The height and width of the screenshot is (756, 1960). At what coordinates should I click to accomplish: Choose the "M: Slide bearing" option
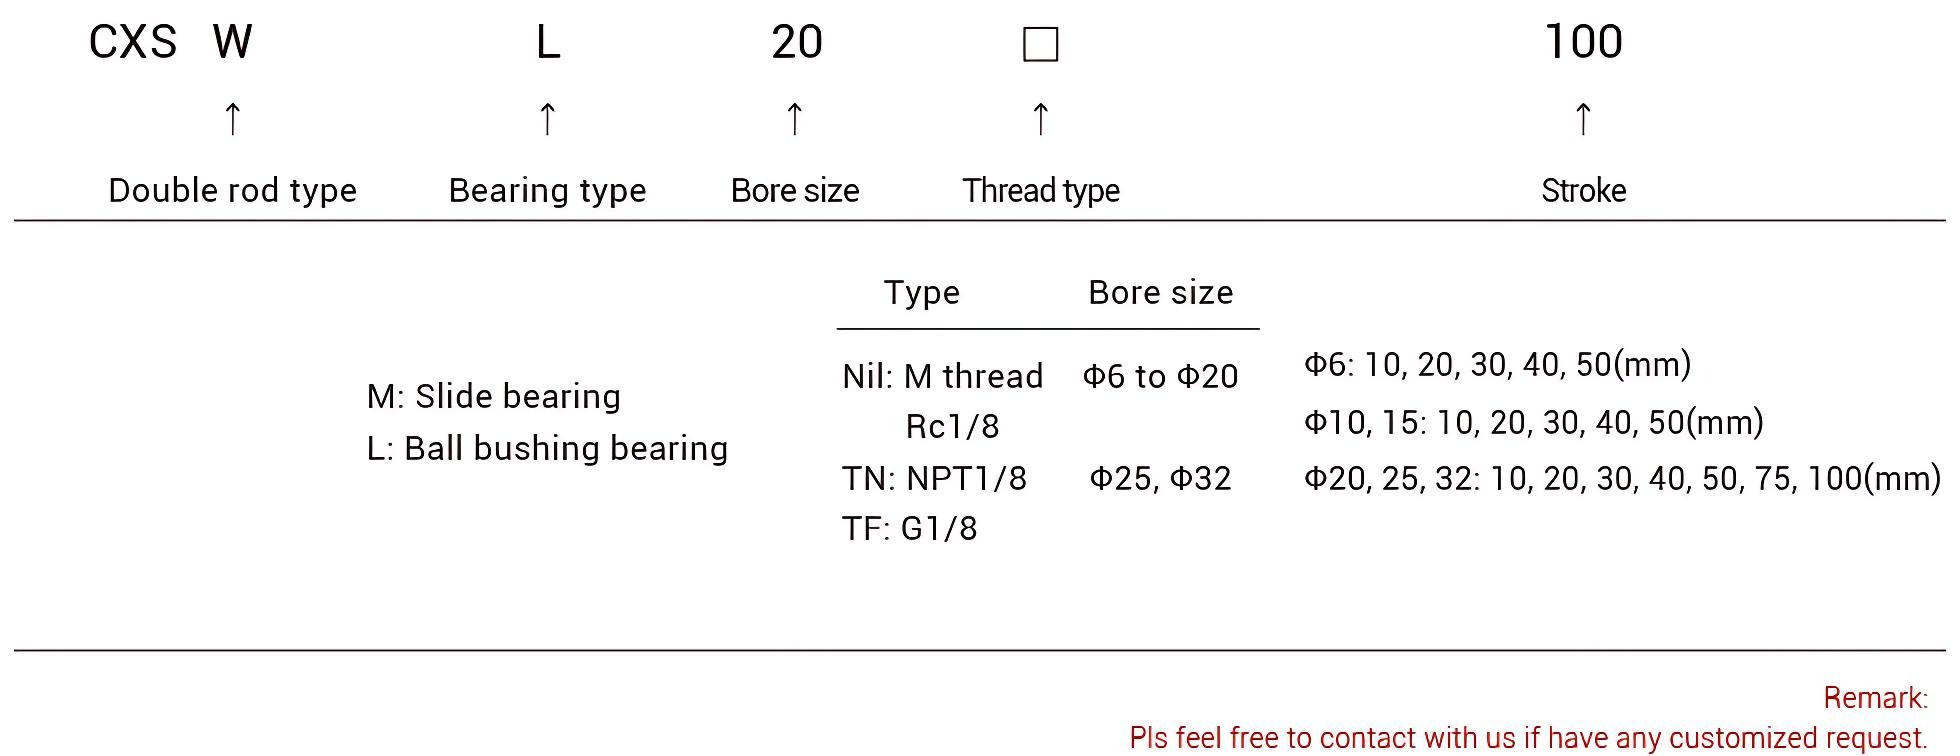494,396
